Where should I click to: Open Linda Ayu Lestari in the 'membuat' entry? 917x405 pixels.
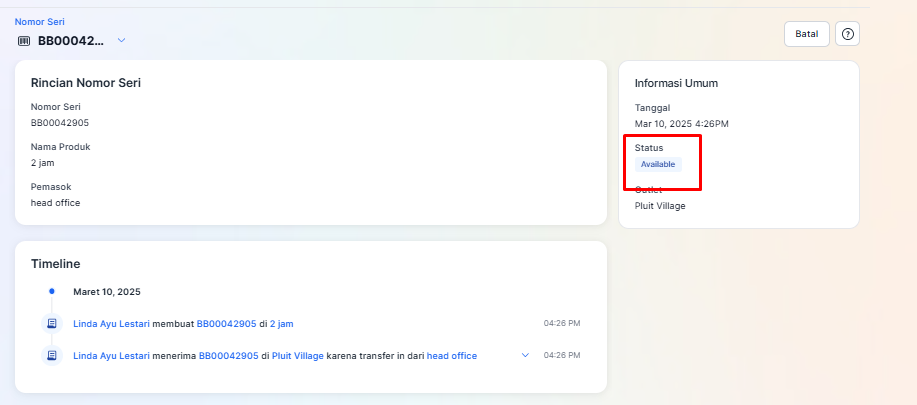pos(111,324)
